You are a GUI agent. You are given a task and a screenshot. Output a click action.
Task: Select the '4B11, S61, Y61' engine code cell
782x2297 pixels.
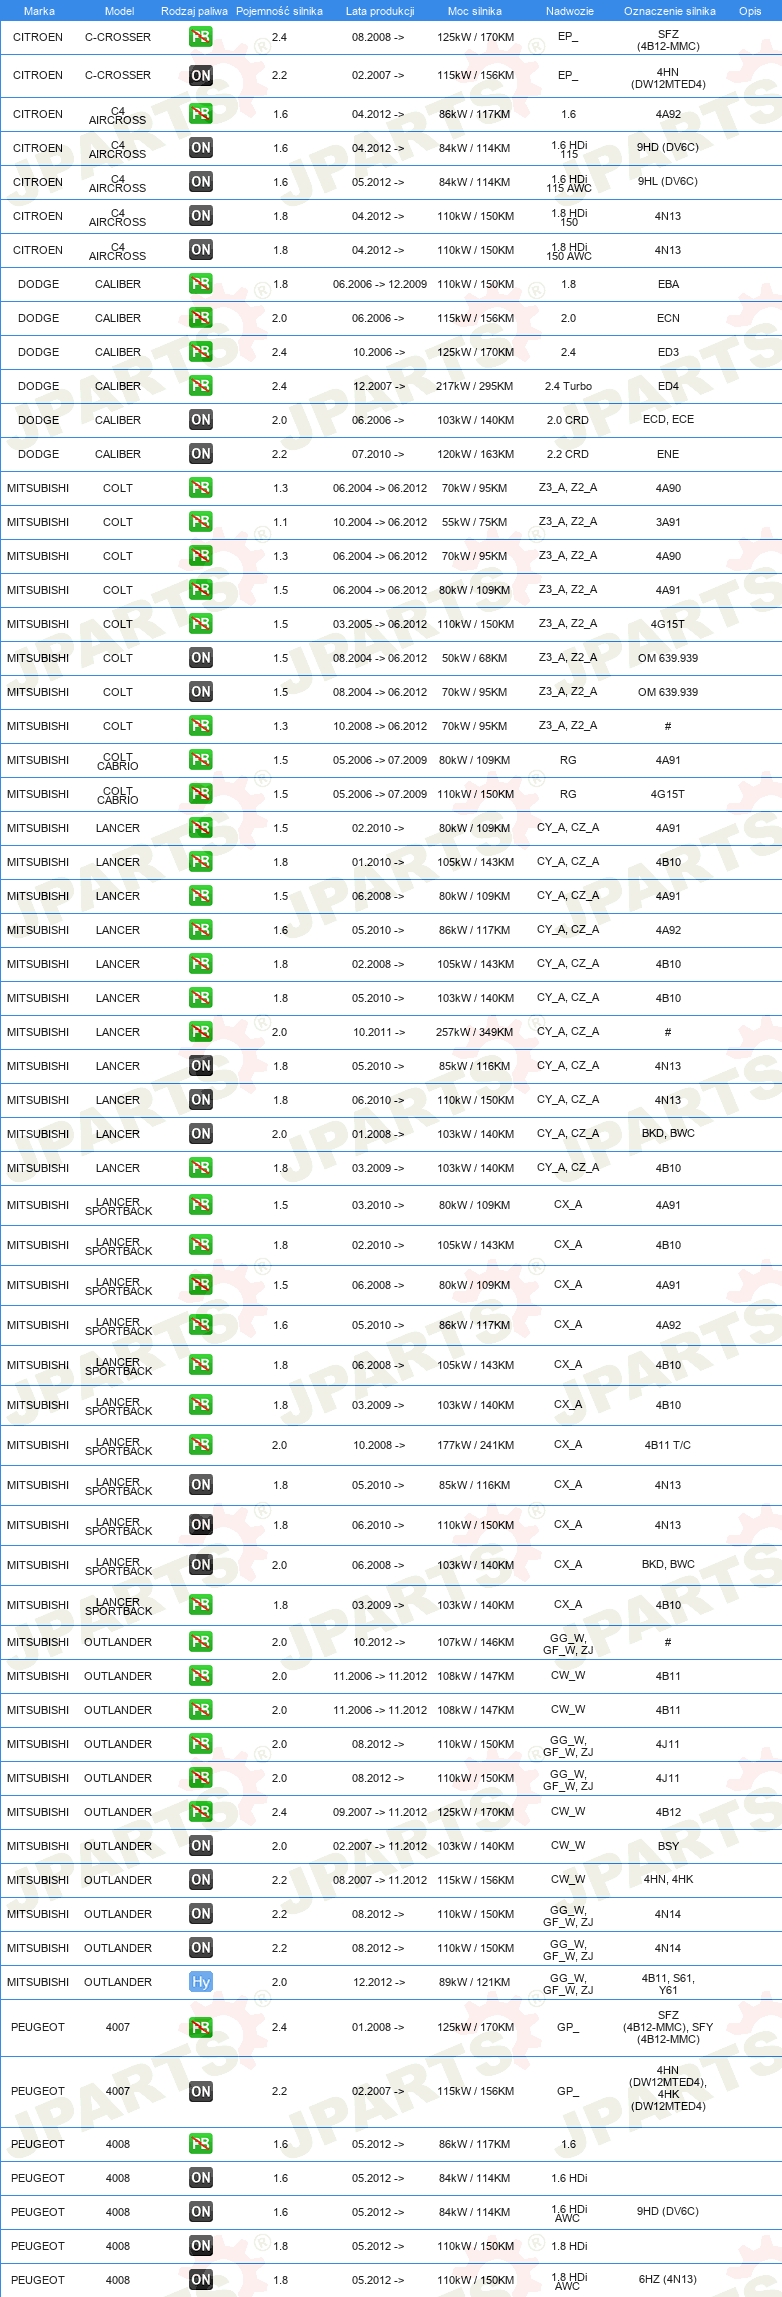(x=668, y=1984)
